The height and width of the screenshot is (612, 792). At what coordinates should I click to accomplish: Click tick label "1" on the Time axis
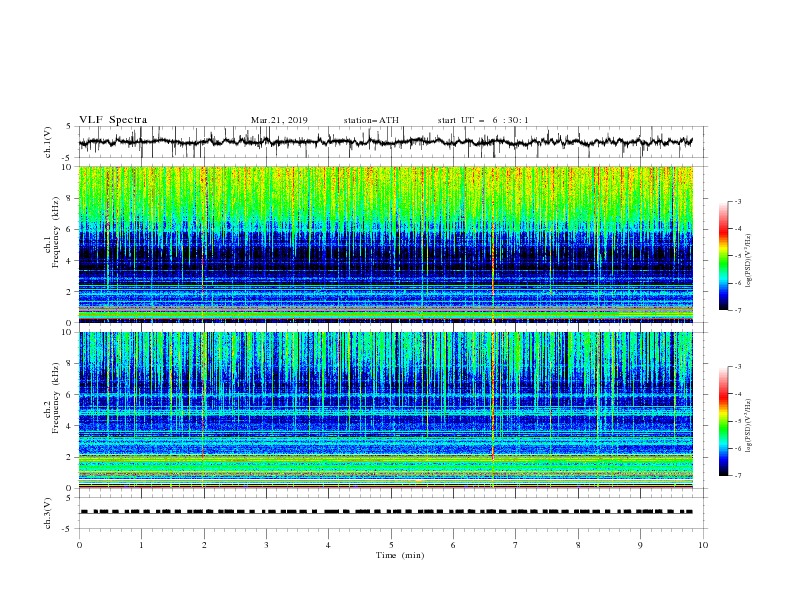tap(141, 545)
